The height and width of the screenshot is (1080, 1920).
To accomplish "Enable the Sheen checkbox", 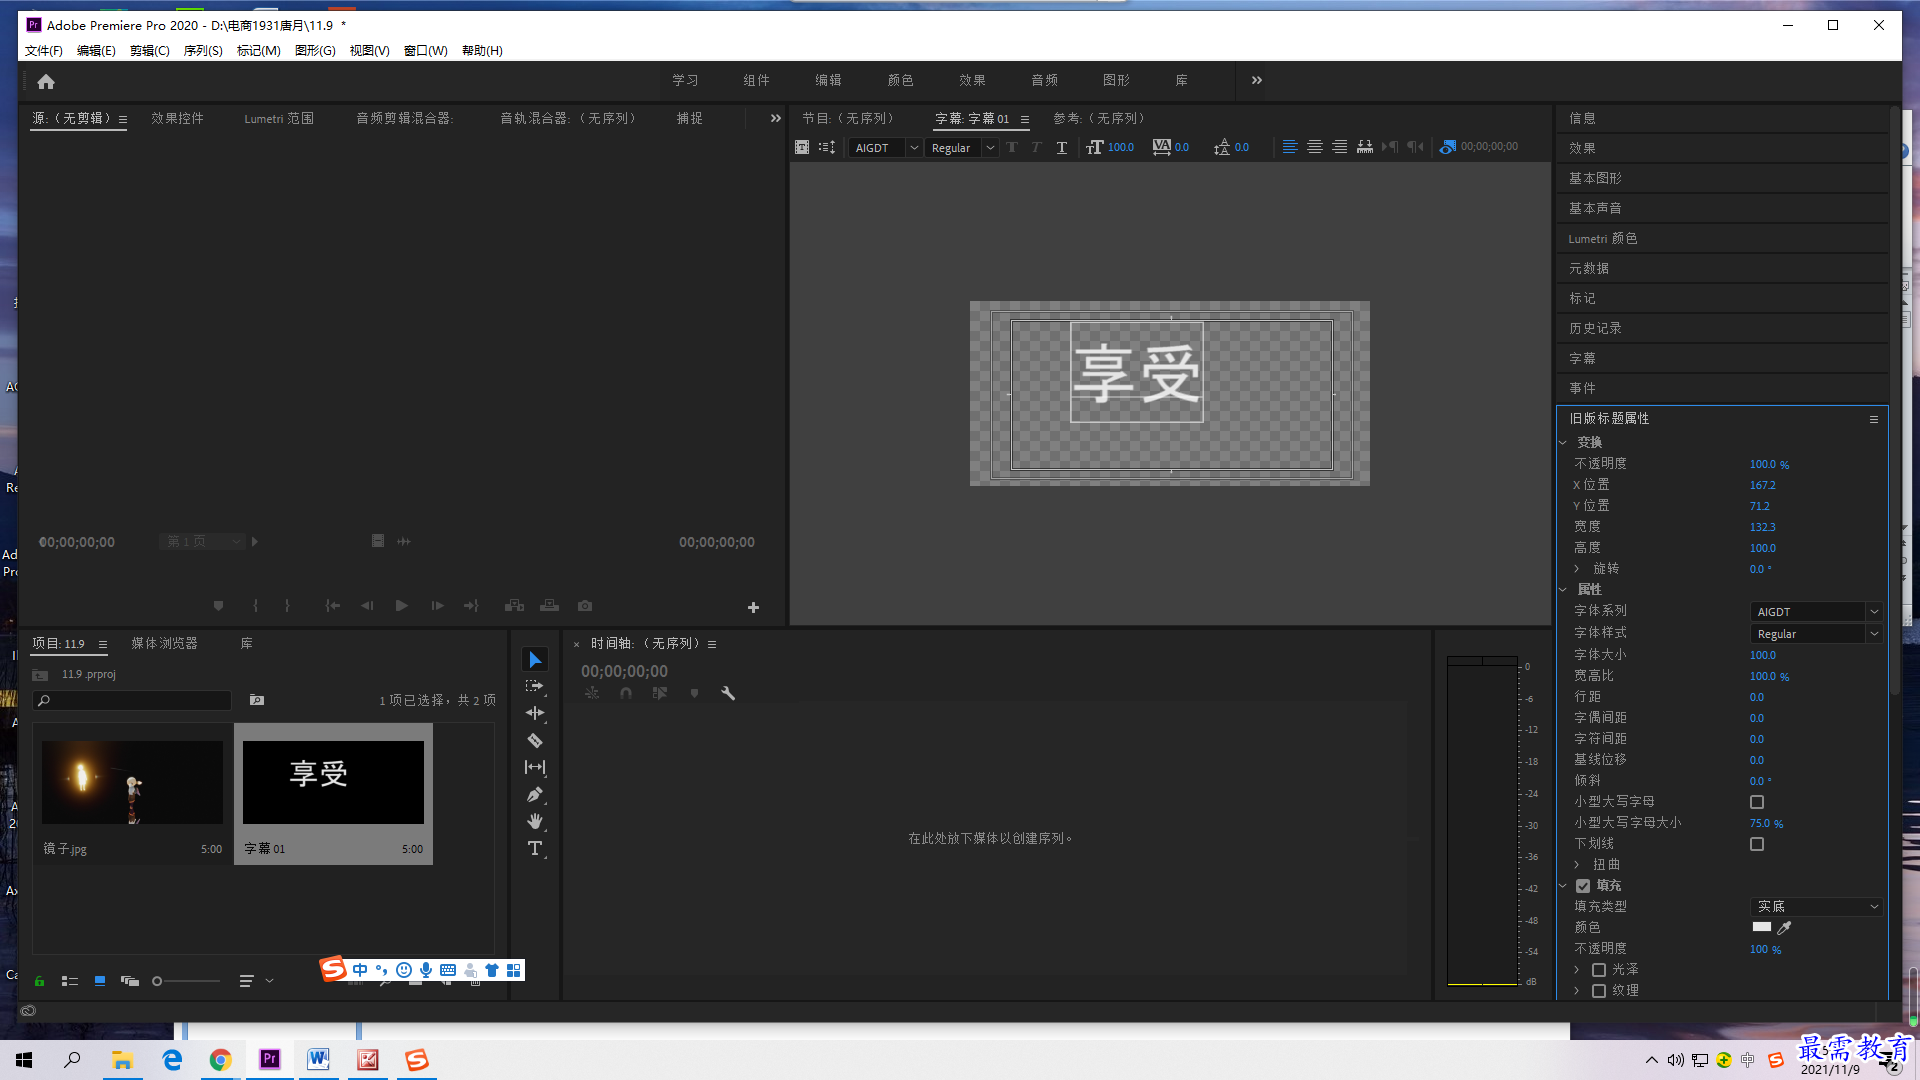I will (x=1599, y=970).
